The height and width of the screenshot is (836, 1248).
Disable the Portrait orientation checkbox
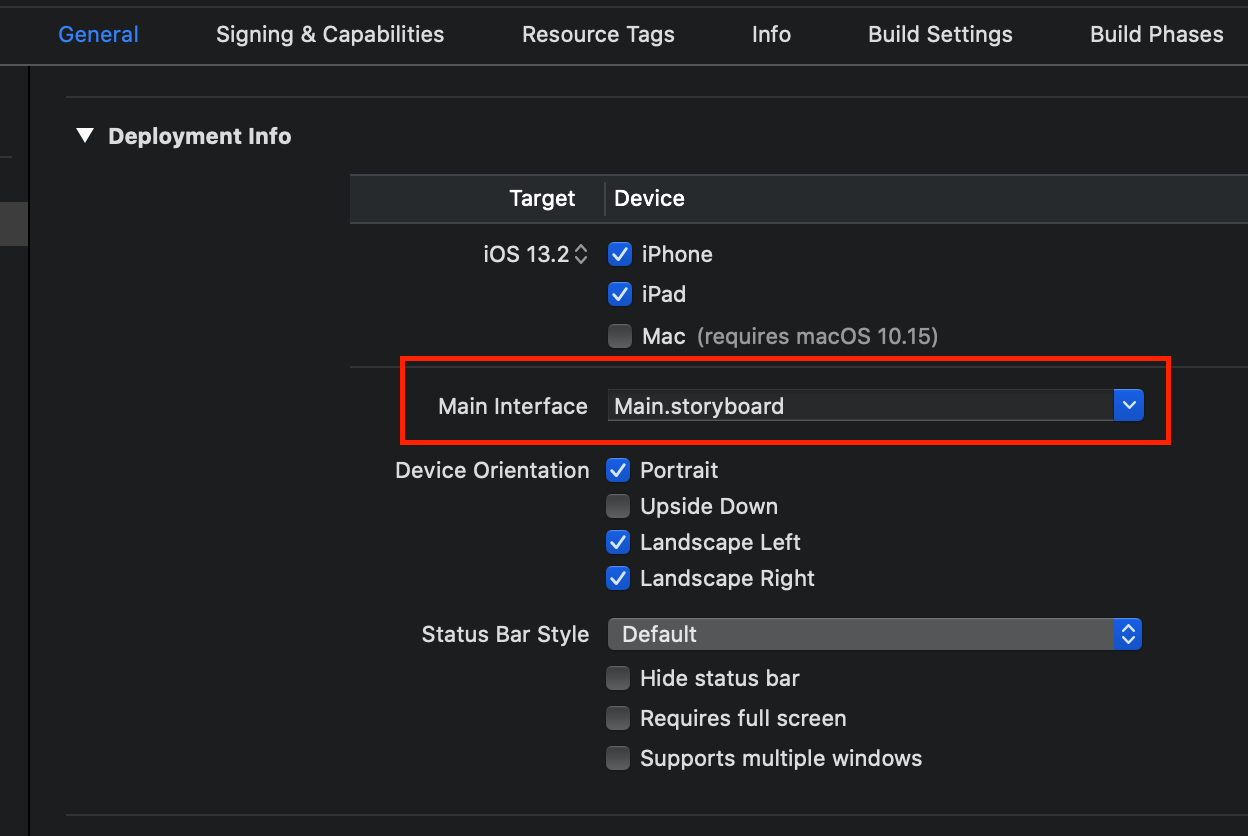pos(619,470)
